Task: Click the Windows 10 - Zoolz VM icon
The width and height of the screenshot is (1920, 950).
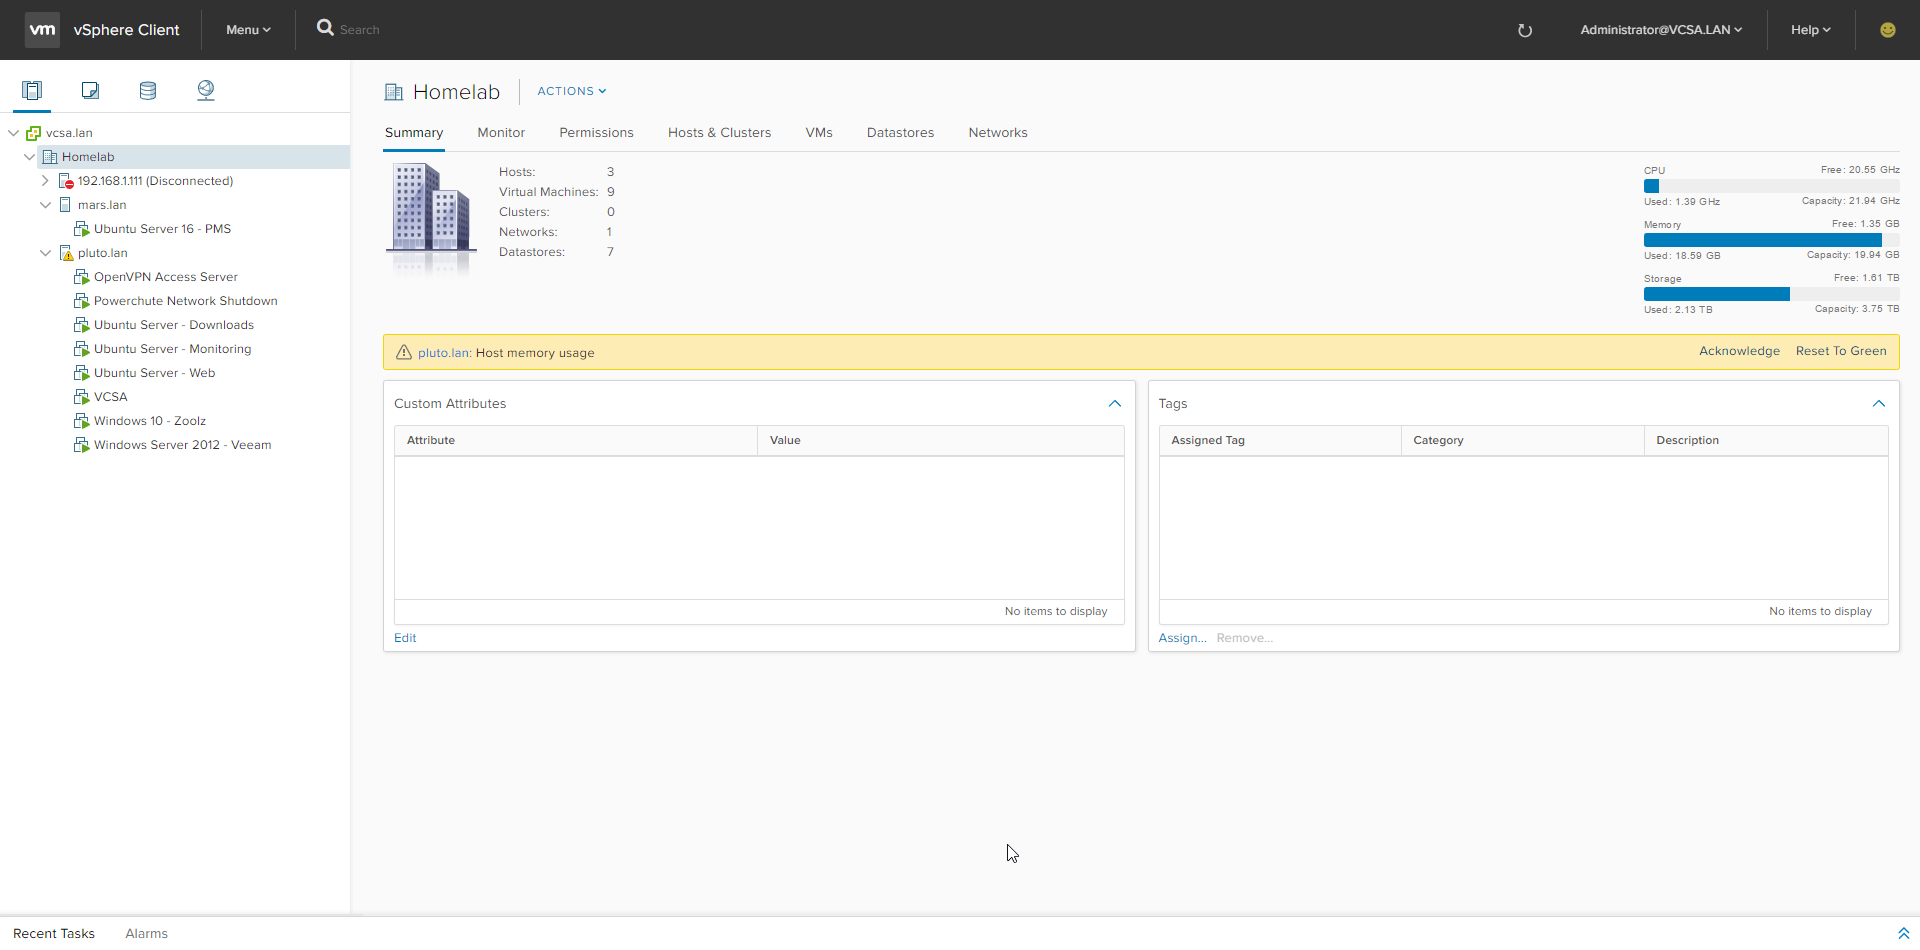Action: click(82, 421)
